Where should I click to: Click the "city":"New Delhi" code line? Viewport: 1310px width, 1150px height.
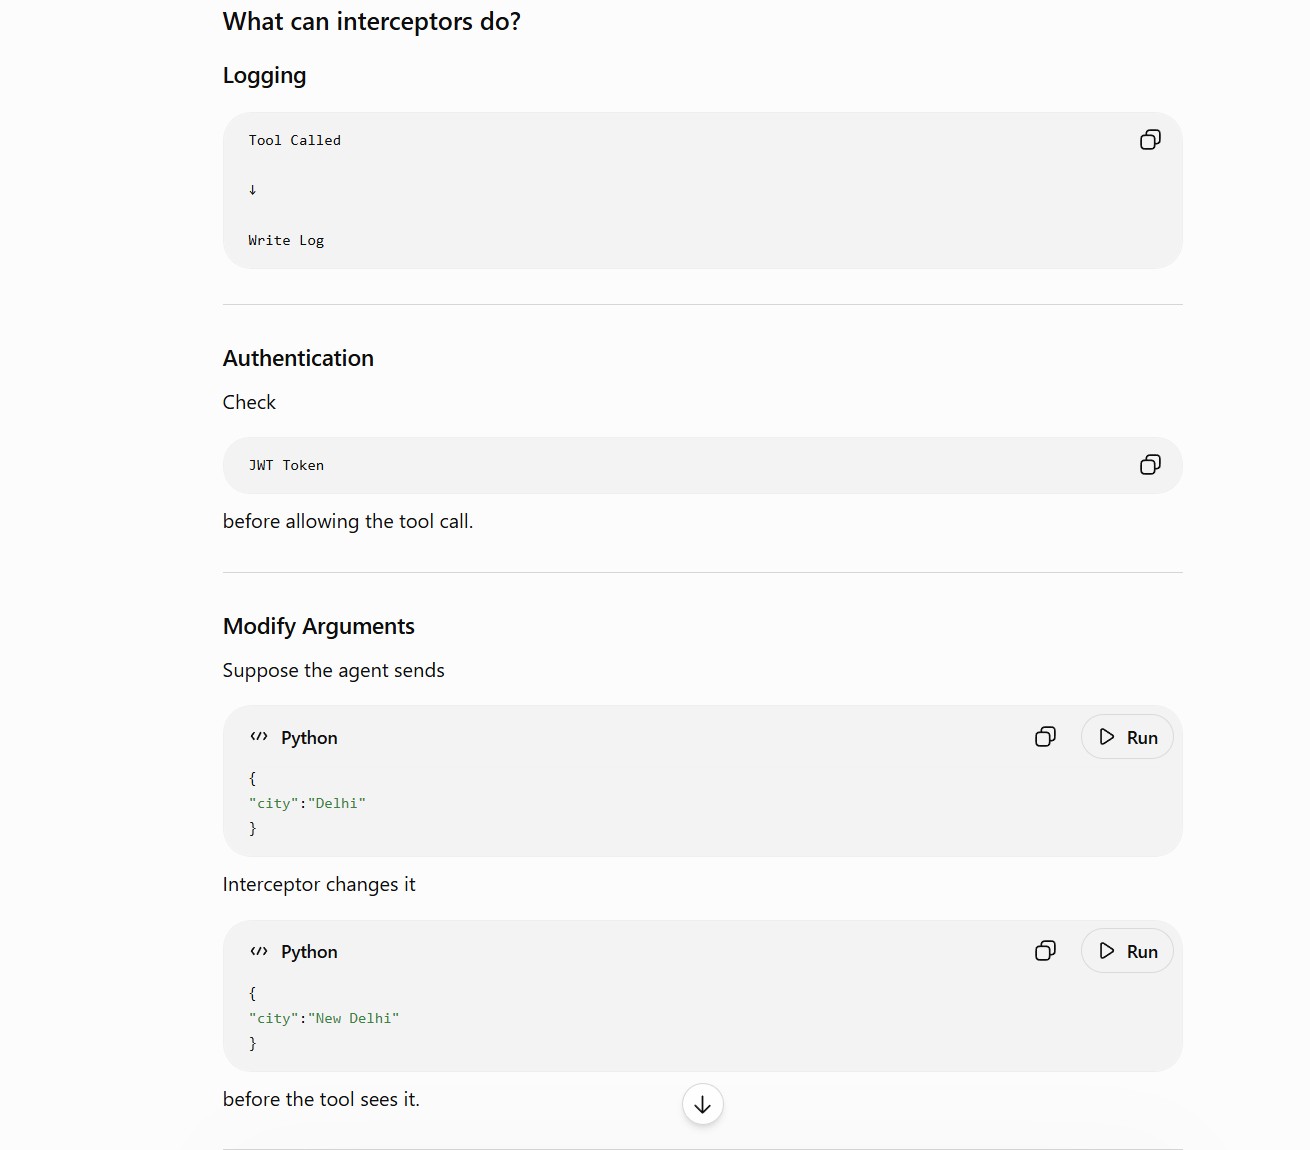point(324,1018)
